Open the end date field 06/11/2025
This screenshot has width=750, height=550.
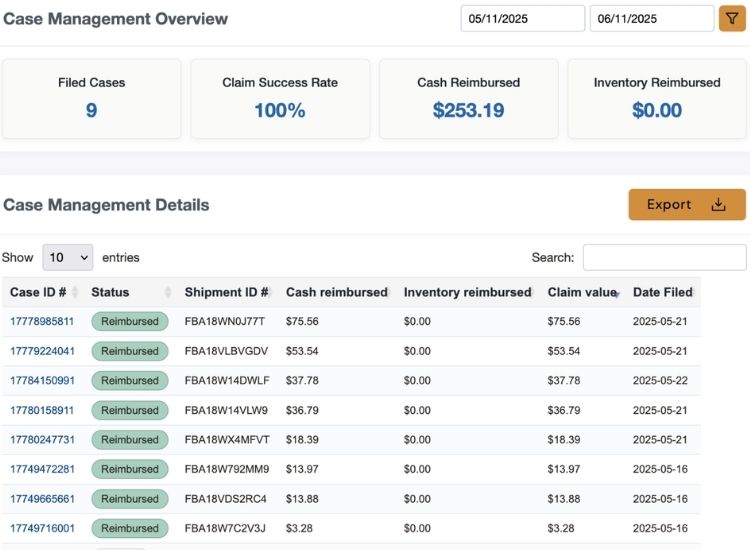[x=651, y=19]
